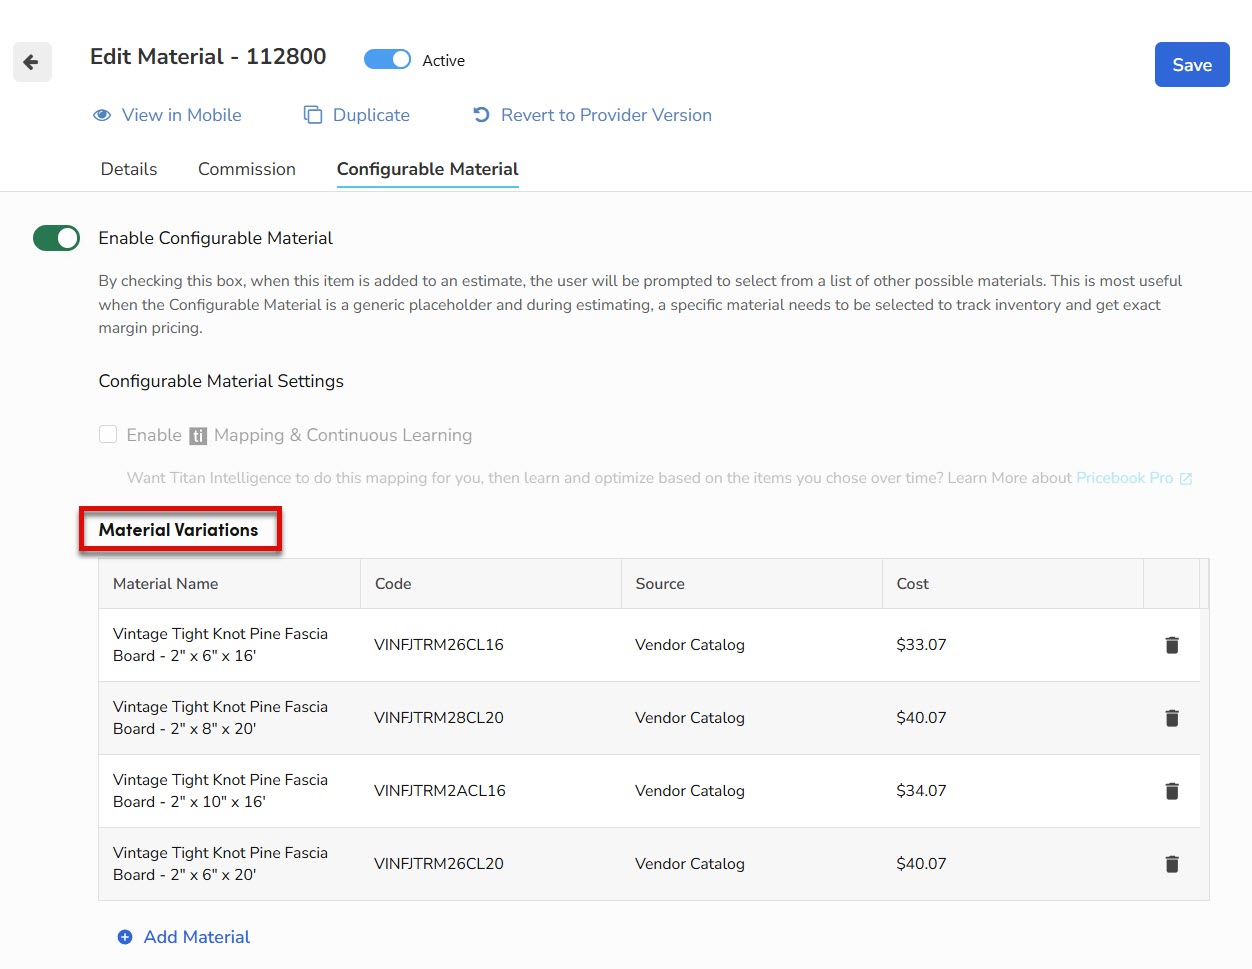Toggle the Active material switch
Viewport: 1252px width, 969px height.
click(387, 60)
